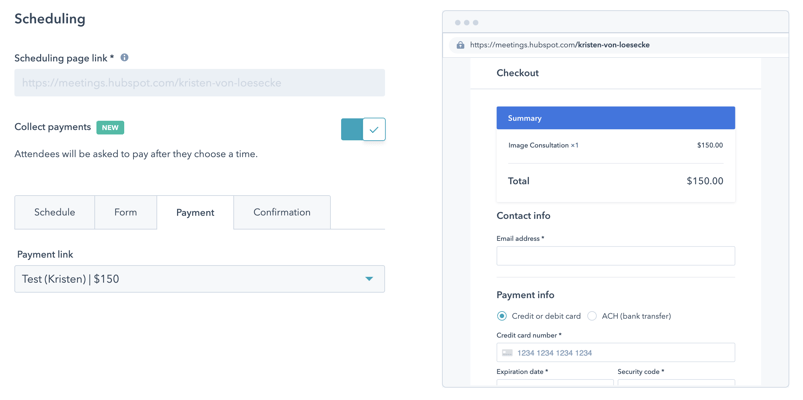This screenshot has width=803, height=400.
Task: Toggle the Collect payments switch off
Action: click(363, 130)
